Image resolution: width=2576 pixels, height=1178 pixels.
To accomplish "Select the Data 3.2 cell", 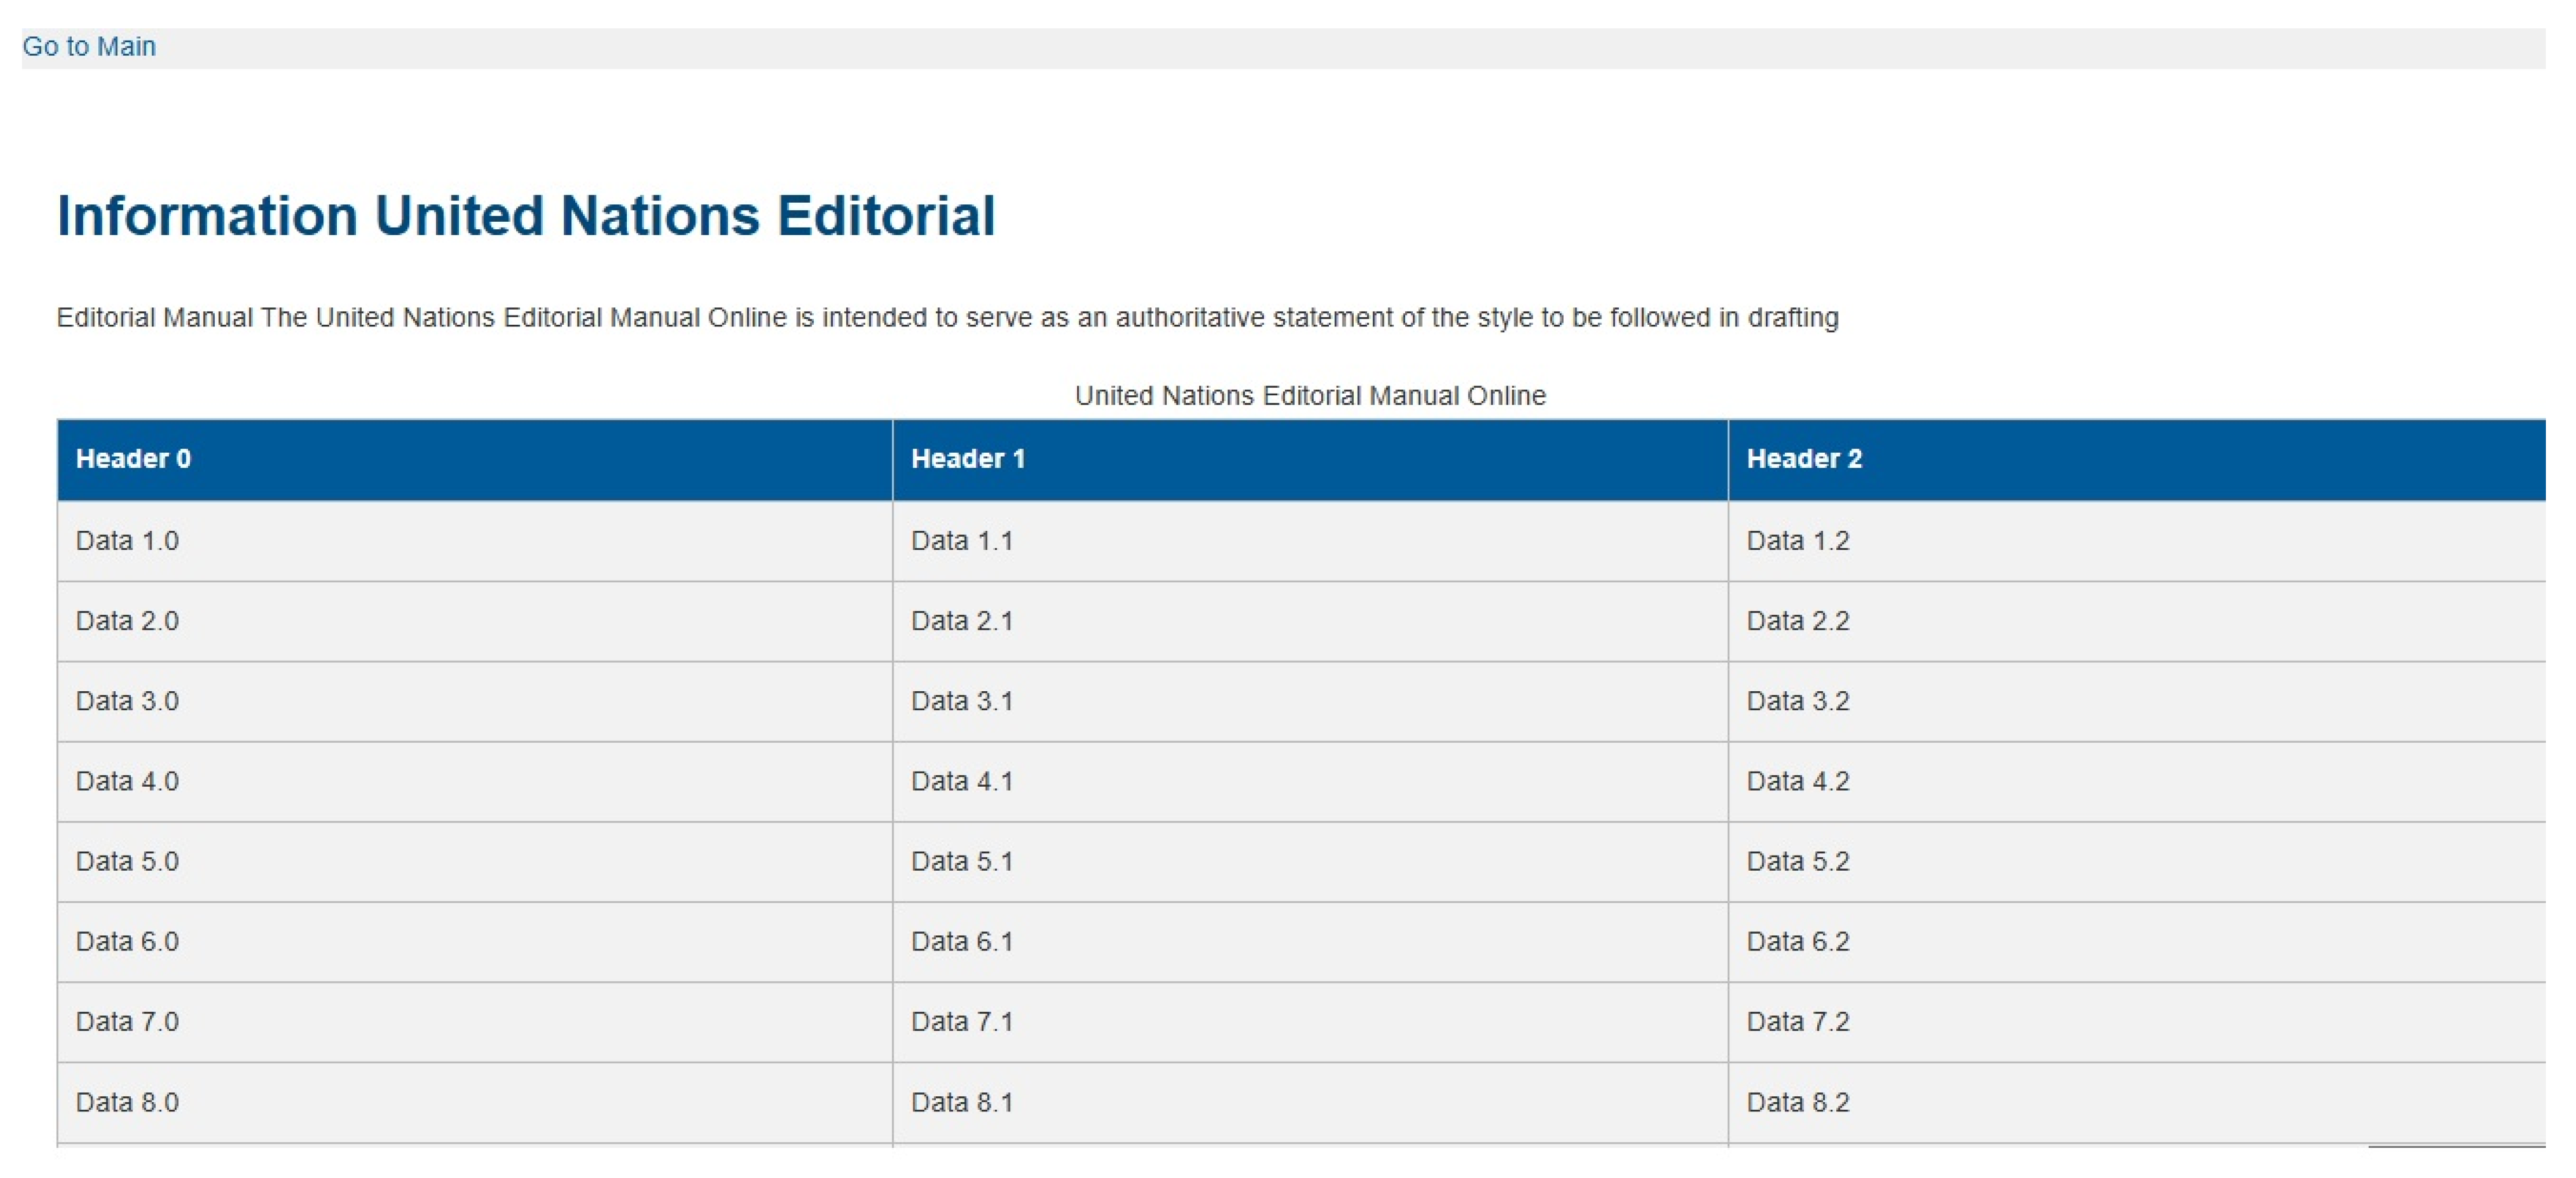I will [x=2138, y=702].
